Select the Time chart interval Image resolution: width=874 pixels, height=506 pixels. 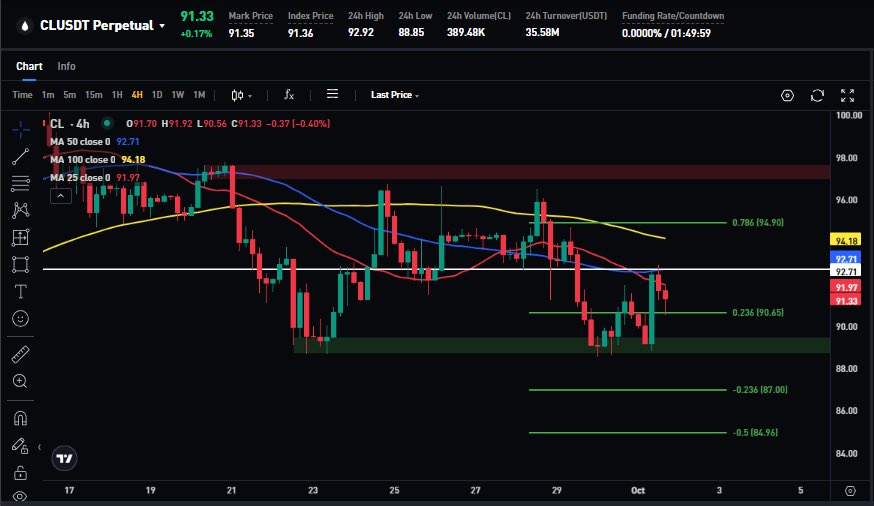[22, 95]
